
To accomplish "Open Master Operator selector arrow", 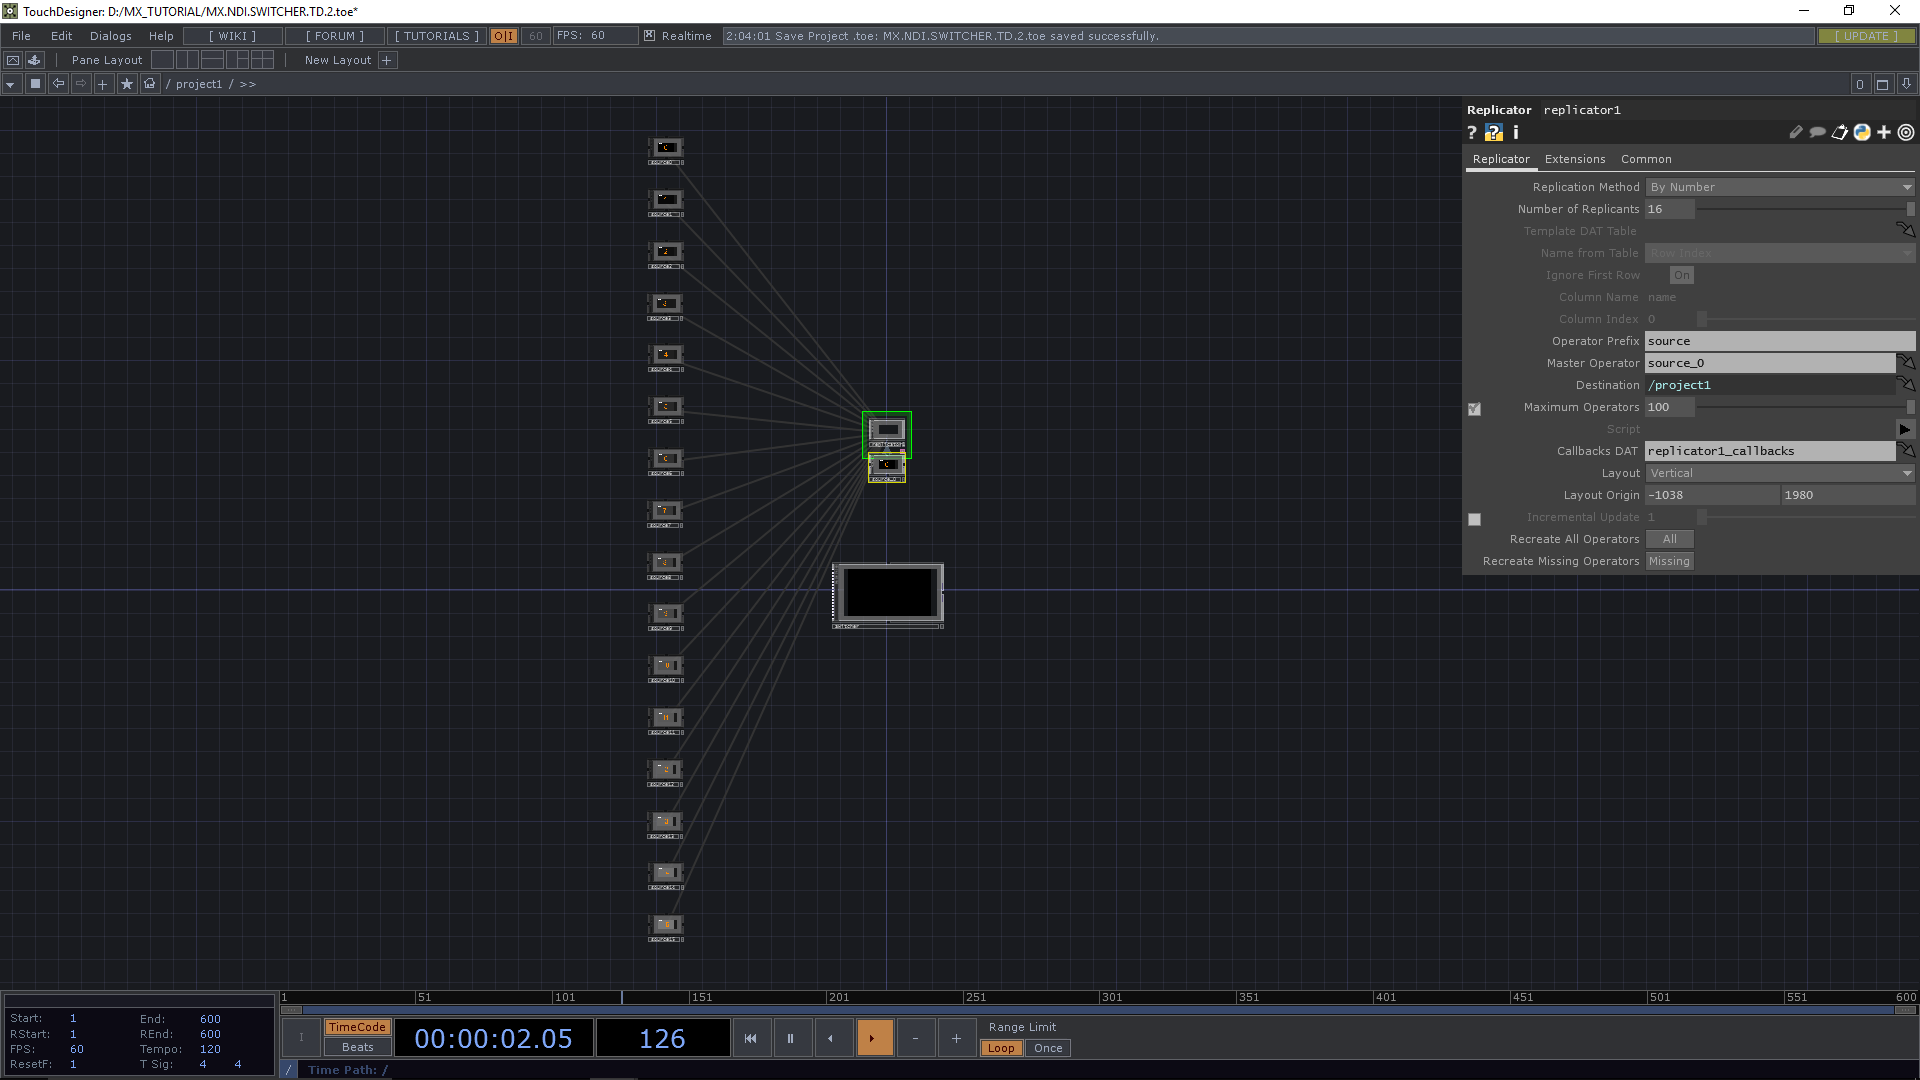I will coord(1906,362).
